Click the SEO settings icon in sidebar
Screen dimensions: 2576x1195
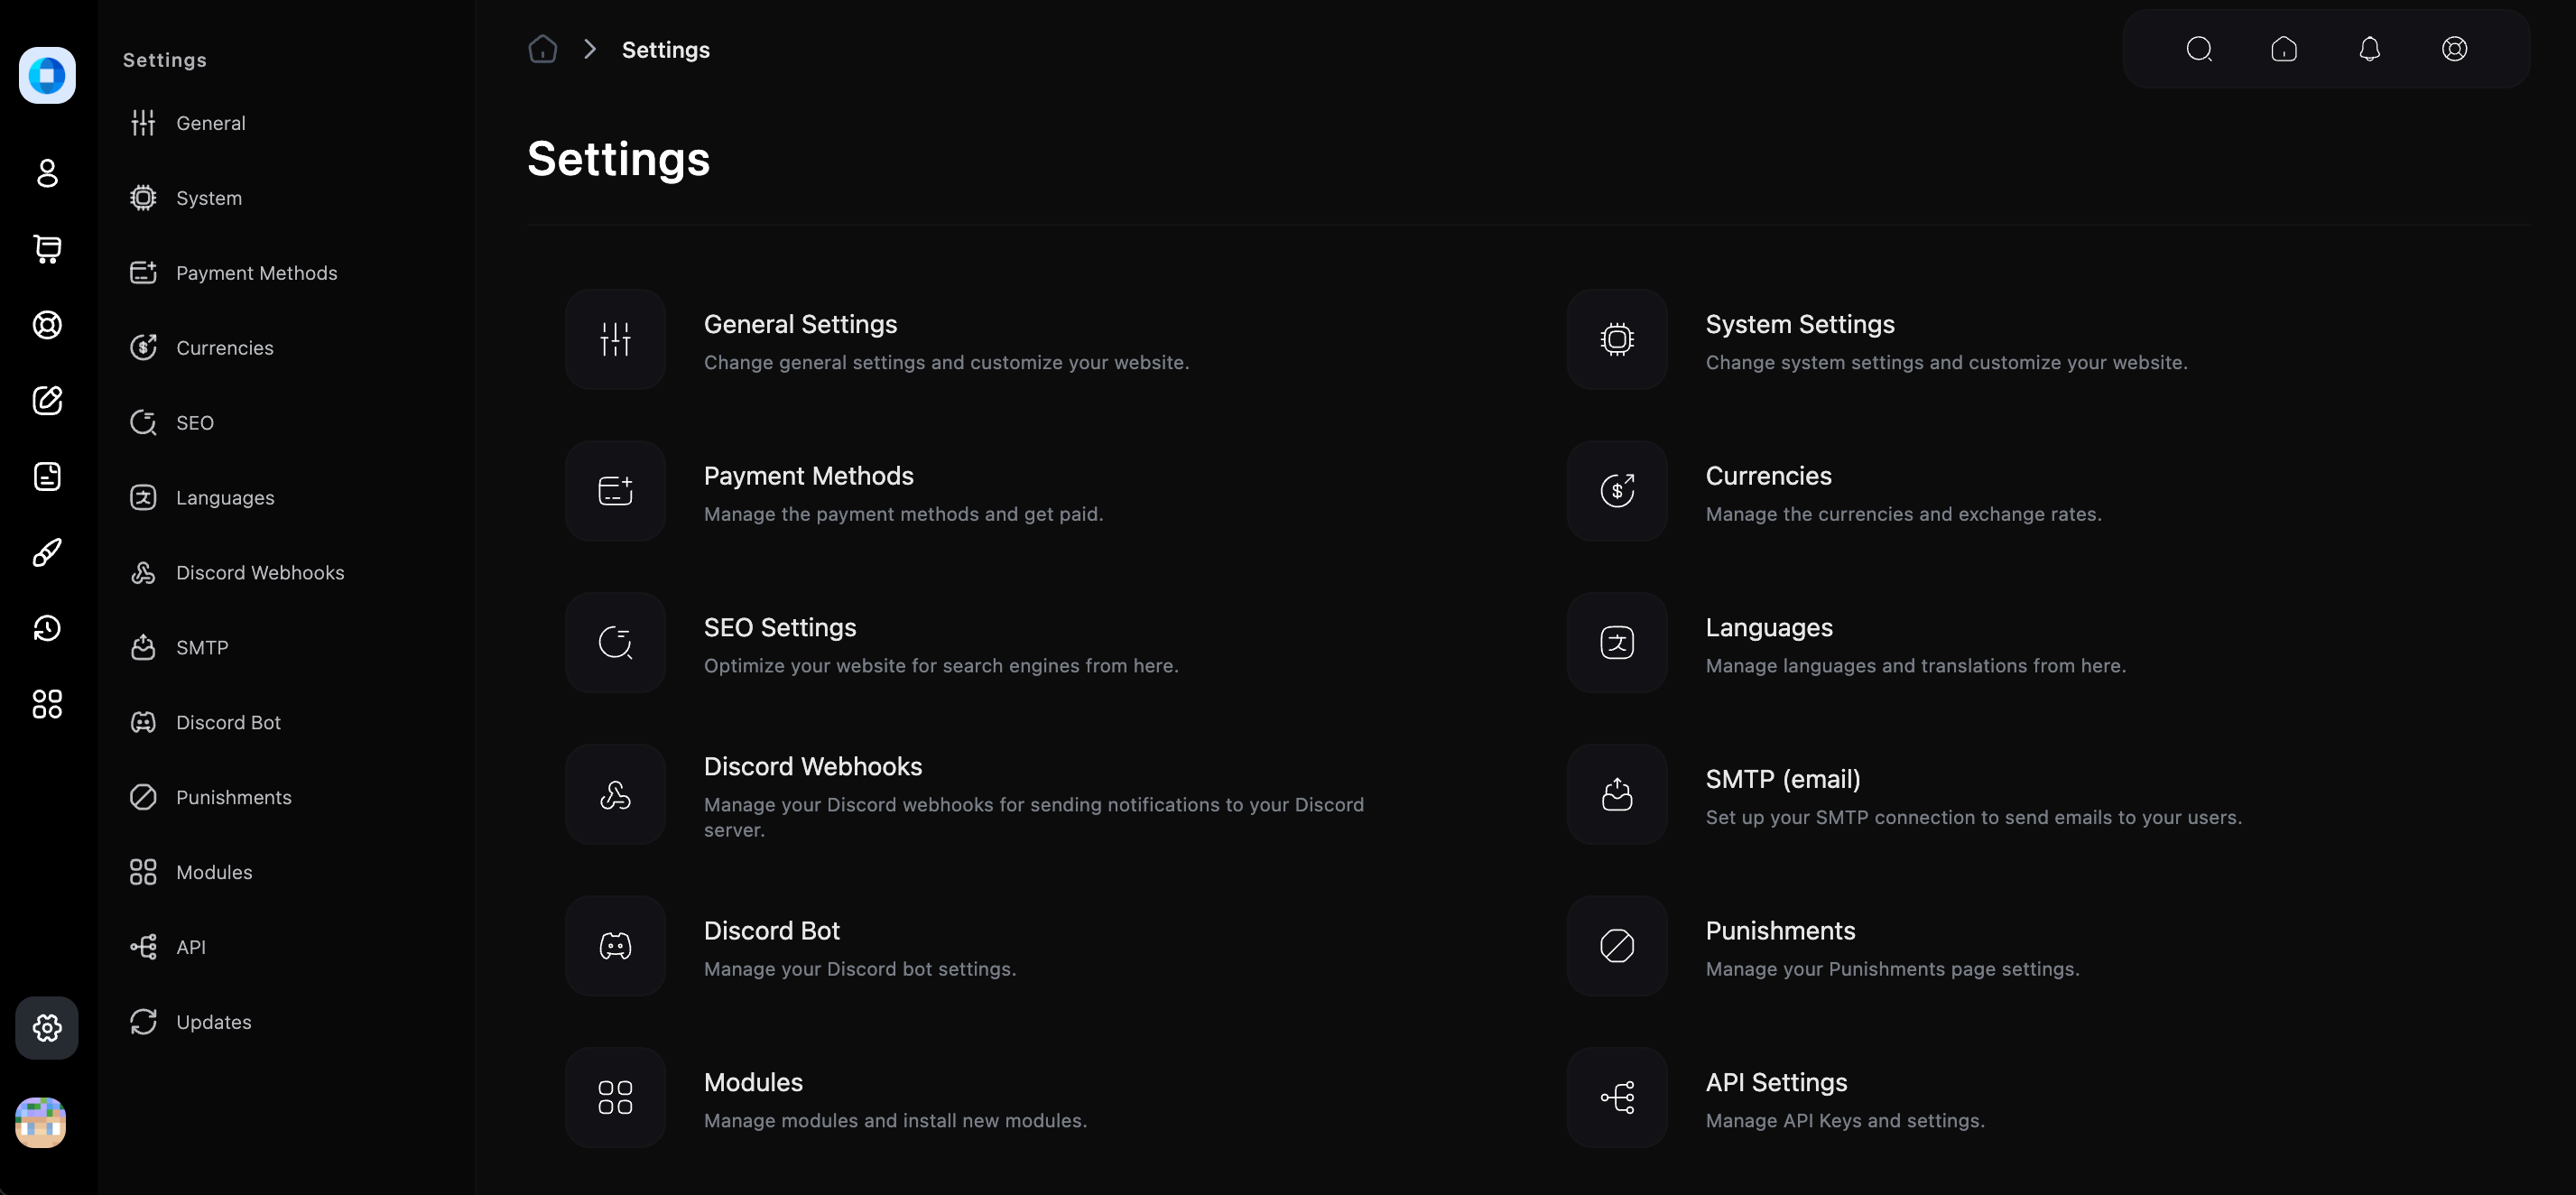(143, 422)
